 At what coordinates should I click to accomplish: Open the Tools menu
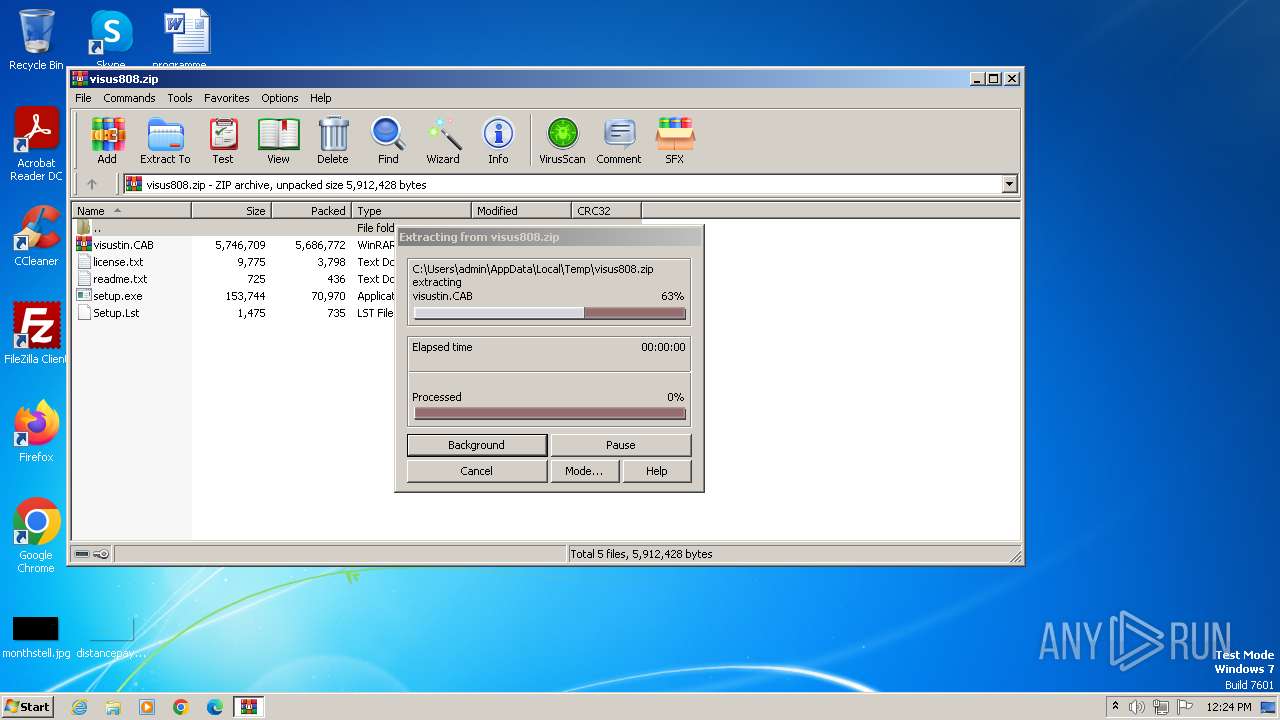click(180, 98)
